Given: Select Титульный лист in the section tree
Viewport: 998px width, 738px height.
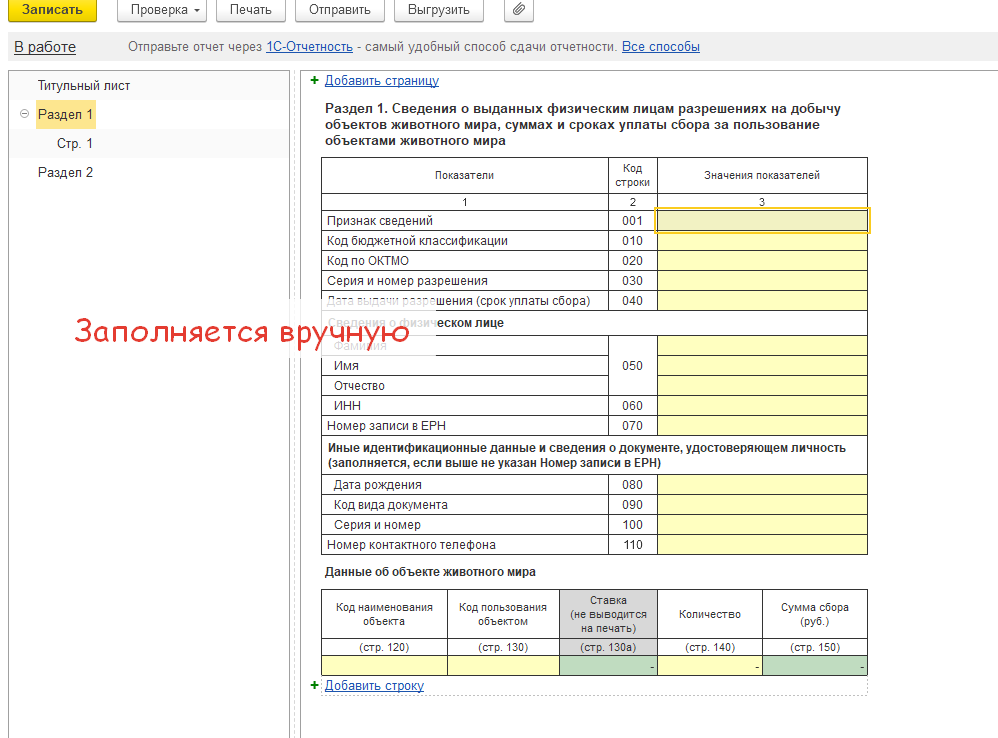Looking at the screenshot, I should click(x=84, y=86).
